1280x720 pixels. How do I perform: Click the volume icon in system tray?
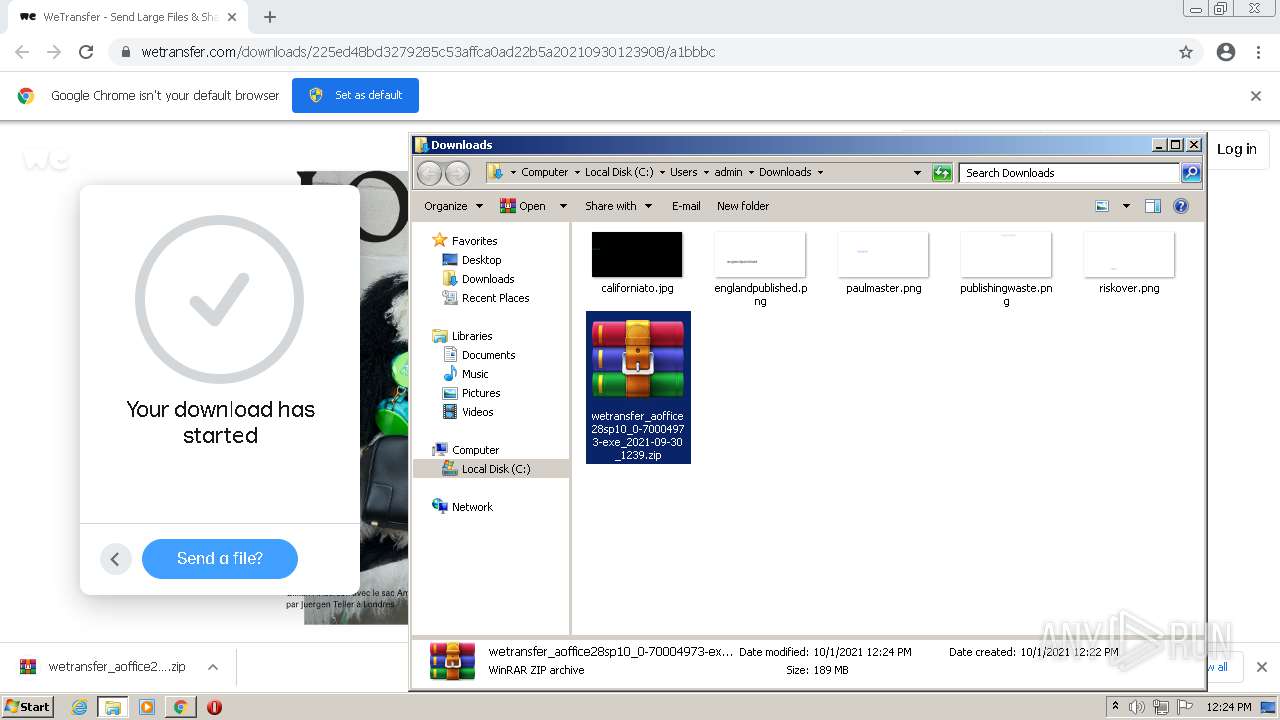[x=1137, y=707]
